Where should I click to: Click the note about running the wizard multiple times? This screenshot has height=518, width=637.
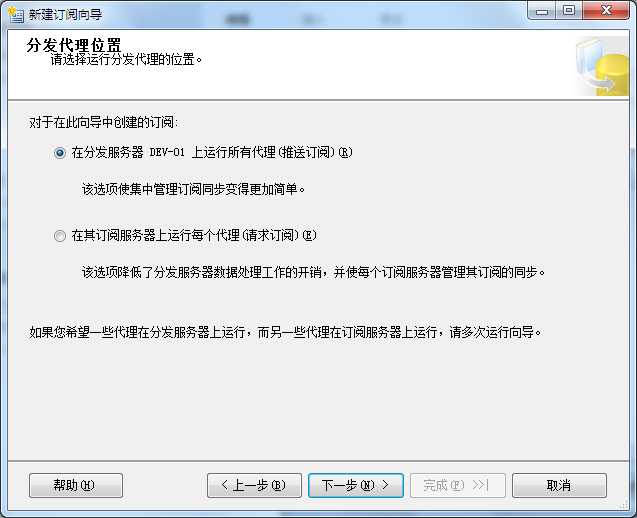click(285, 332)
